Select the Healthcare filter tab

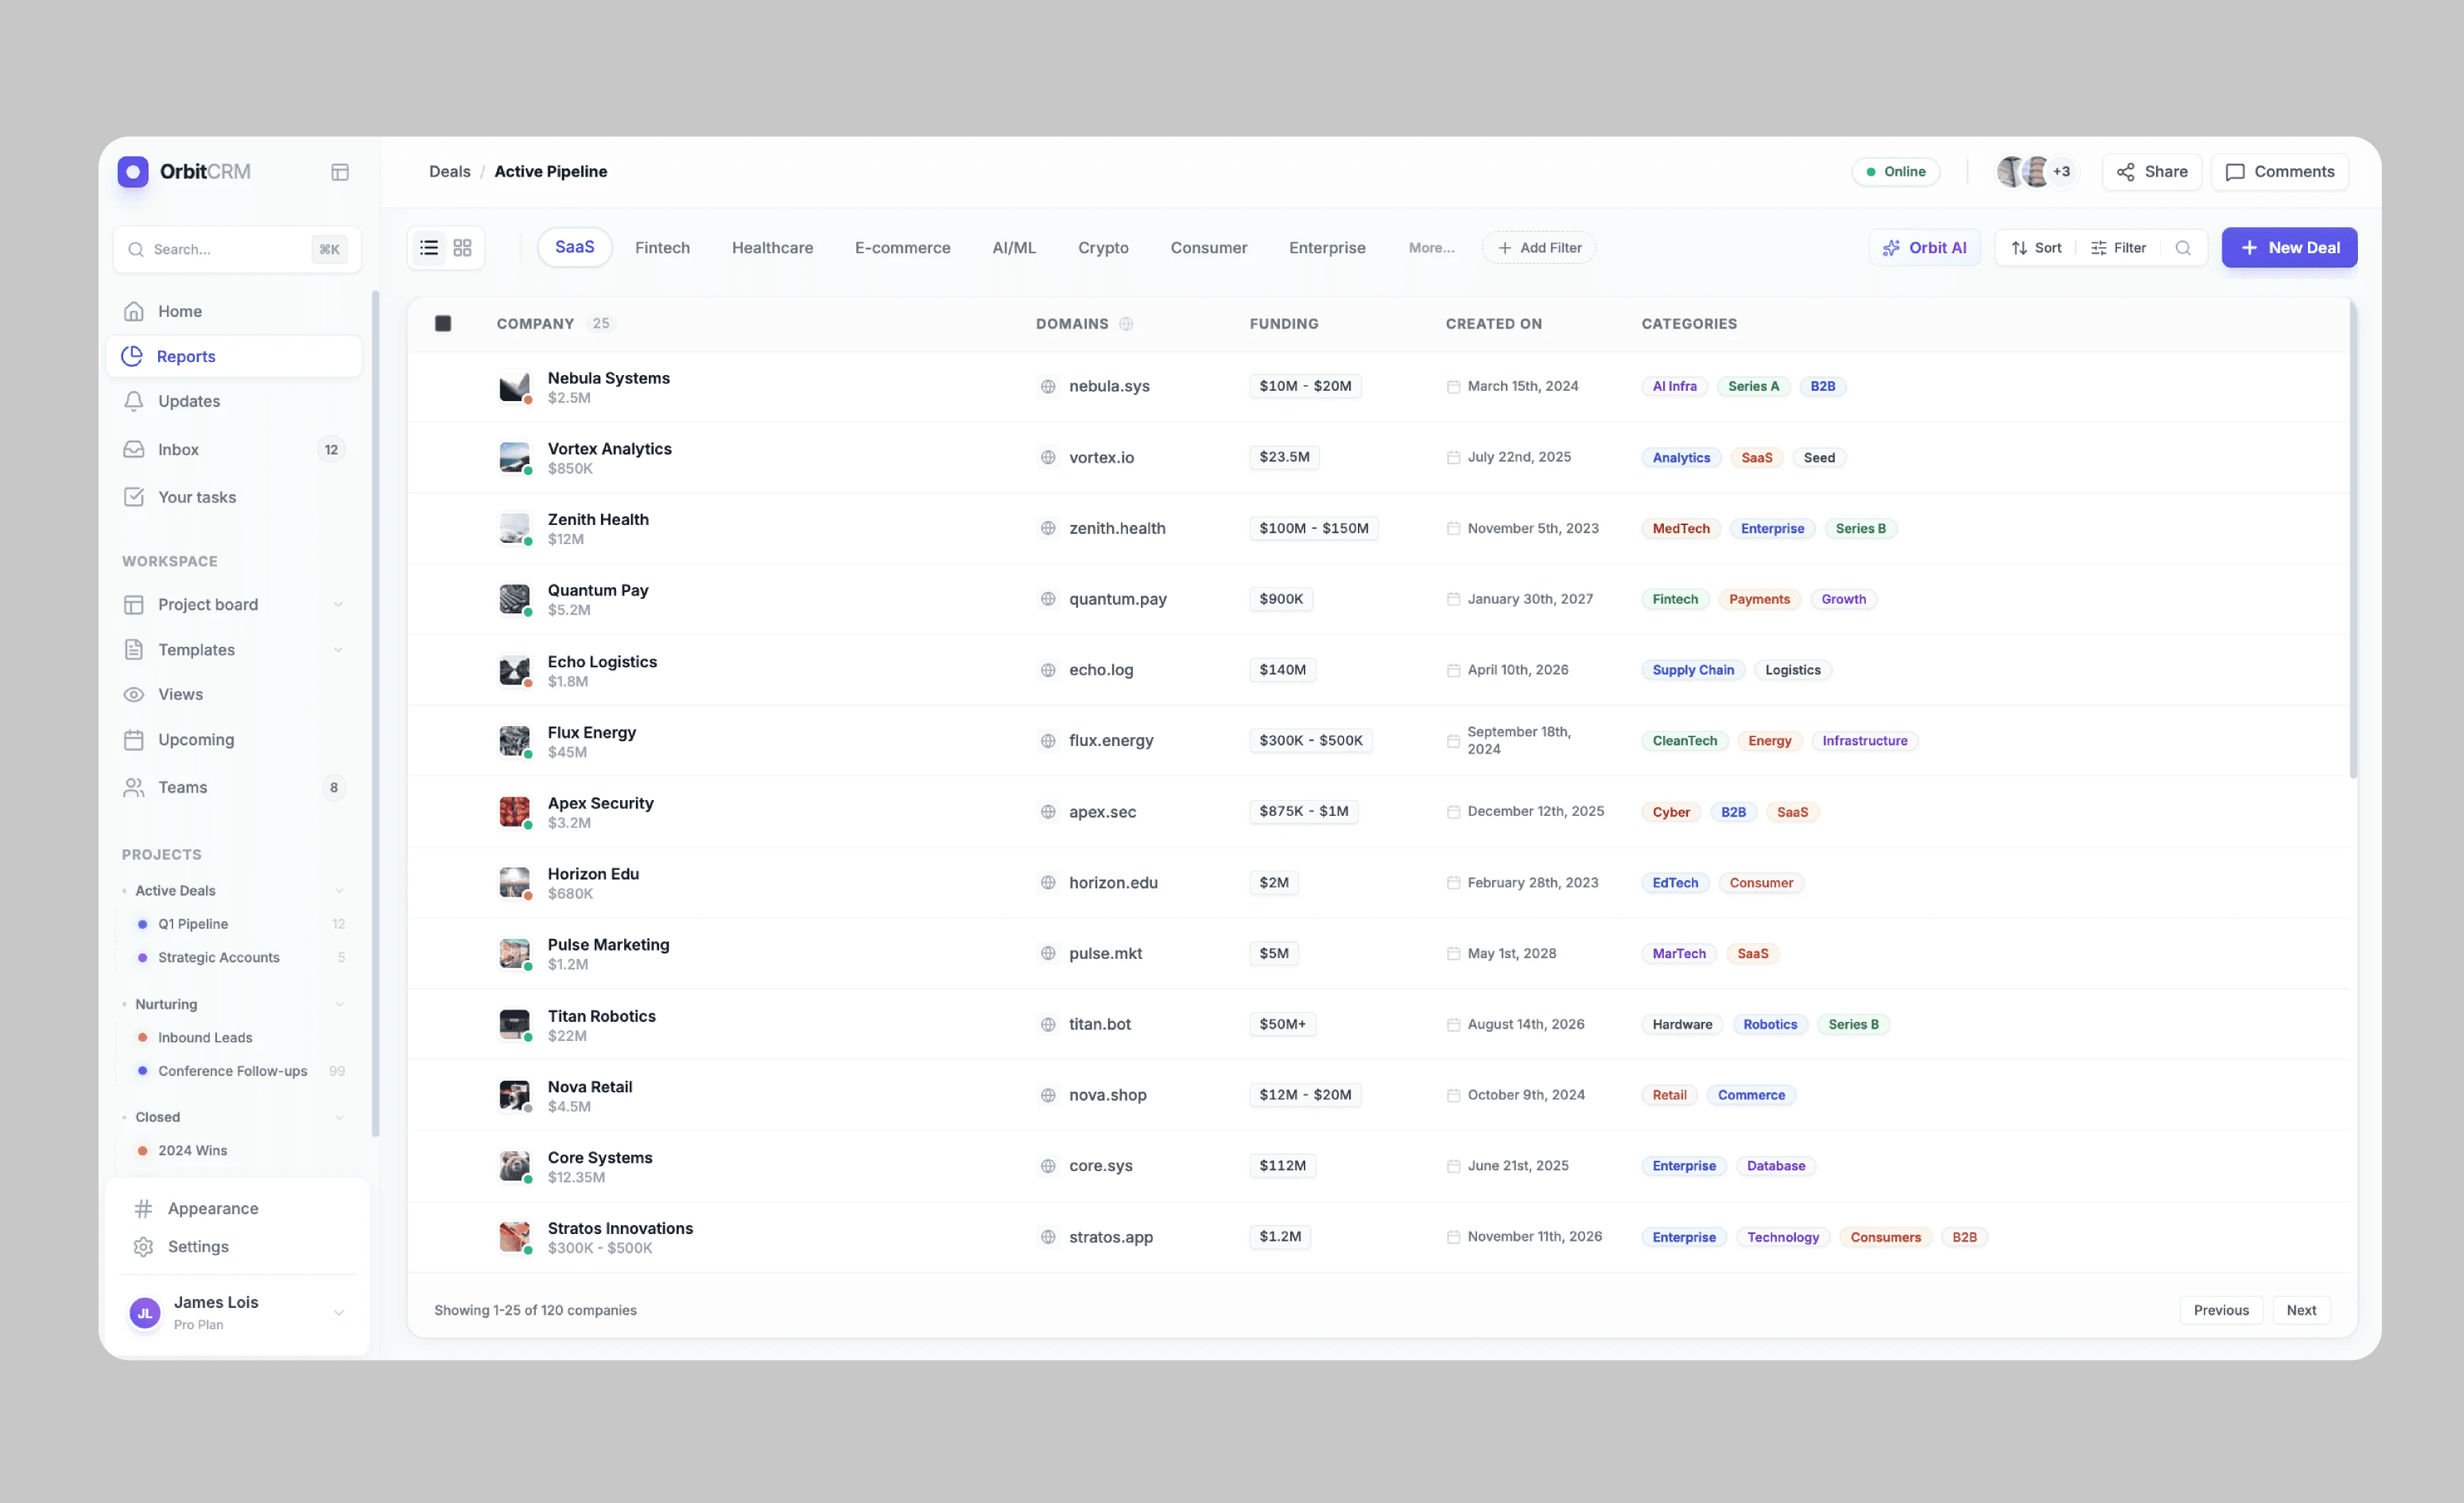[x=772, y=248]
